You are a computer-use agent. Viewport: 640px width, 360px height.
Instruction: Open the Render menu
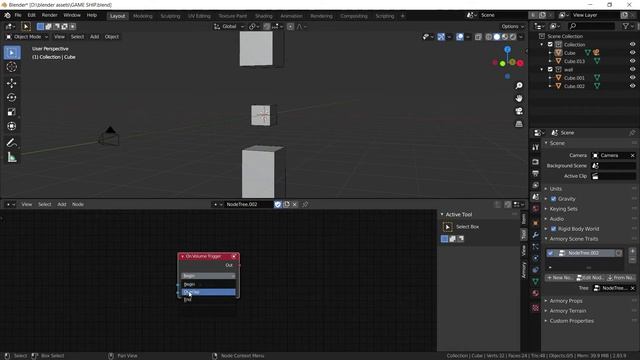coord(49,16)
